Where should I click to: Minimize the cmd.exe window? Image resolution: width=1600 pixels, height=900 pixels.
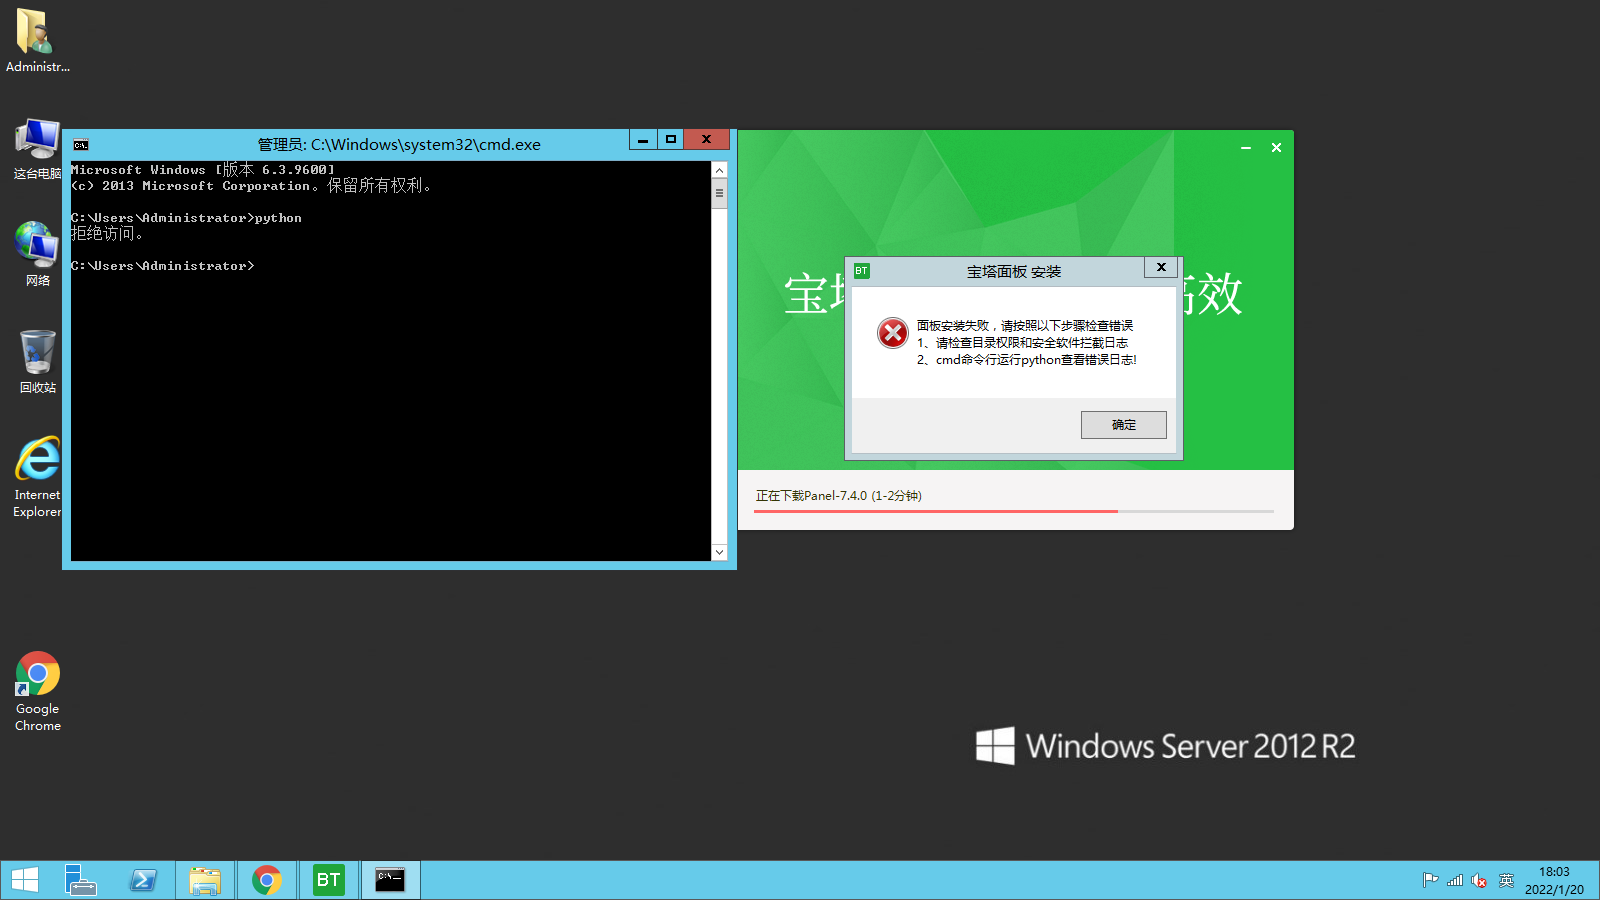[643, 140]
